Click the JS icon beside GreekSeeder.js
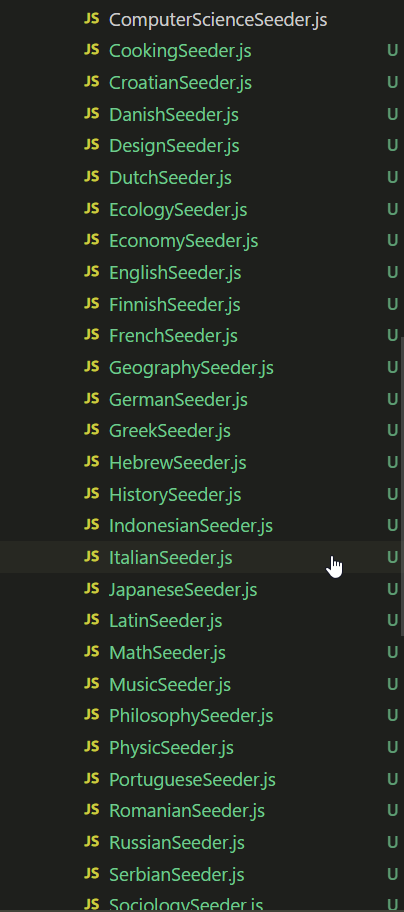 tap(91, 430)
